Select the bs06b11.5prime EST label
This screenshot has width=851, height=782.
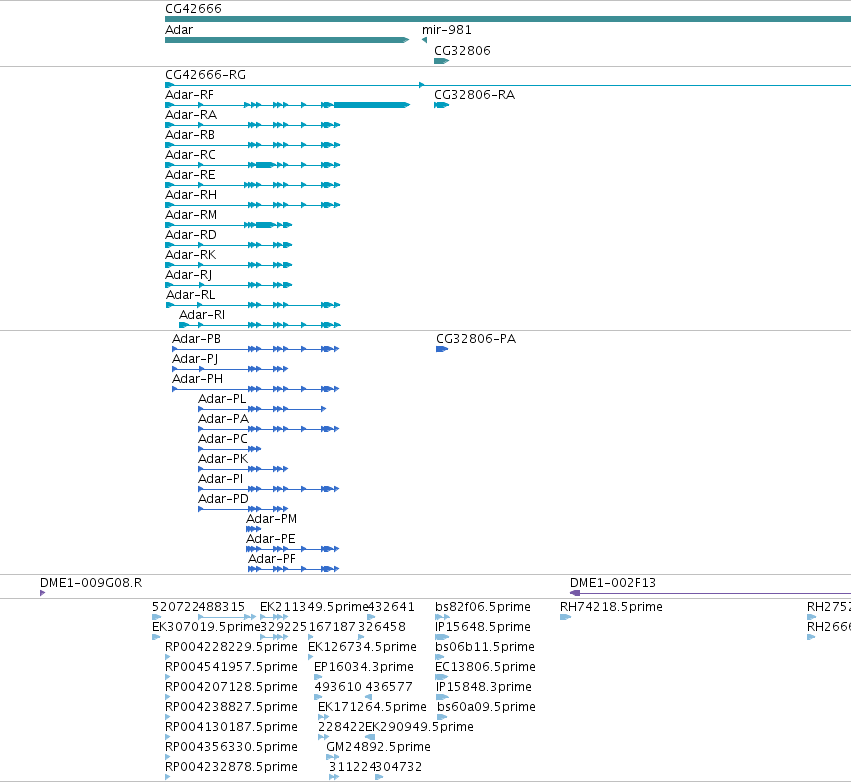point(485,647)
